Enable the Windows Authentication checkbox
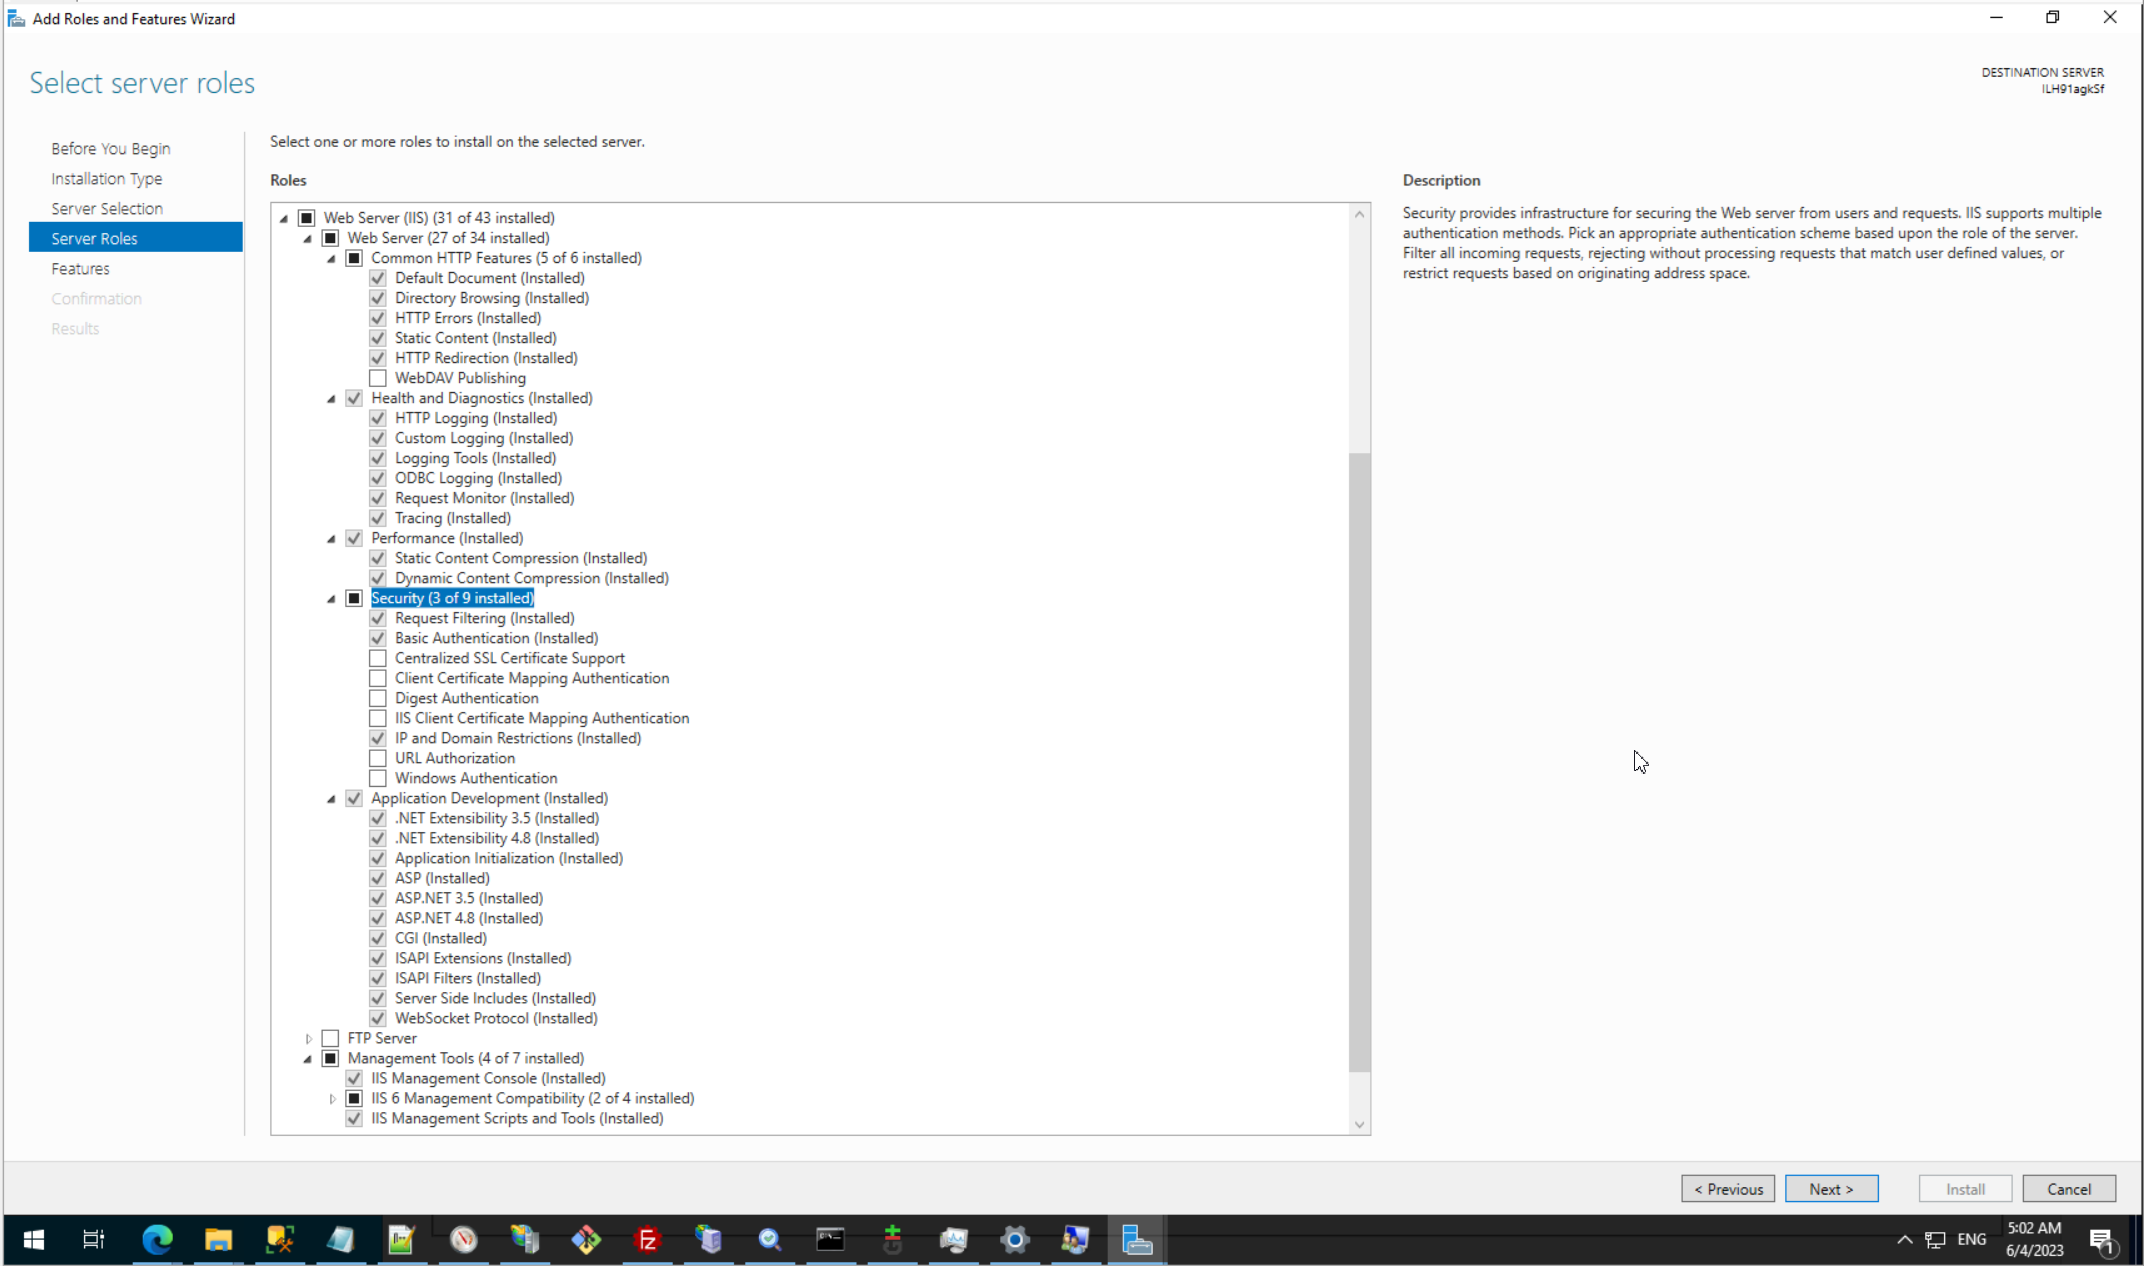 (378, 778)
